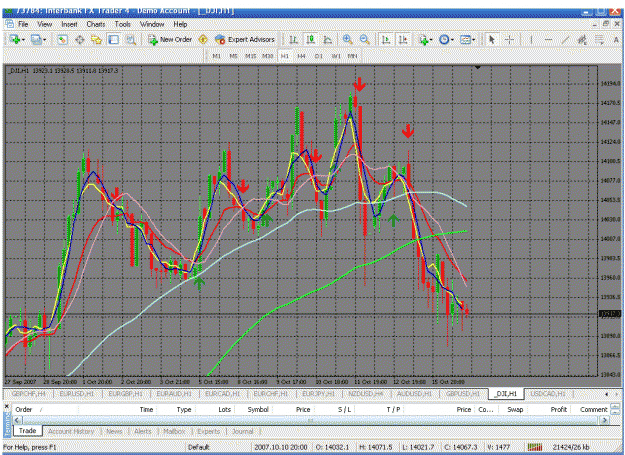Open the Tools menu
This screenshot has width=625, height=455.
(x=123, y=24)
